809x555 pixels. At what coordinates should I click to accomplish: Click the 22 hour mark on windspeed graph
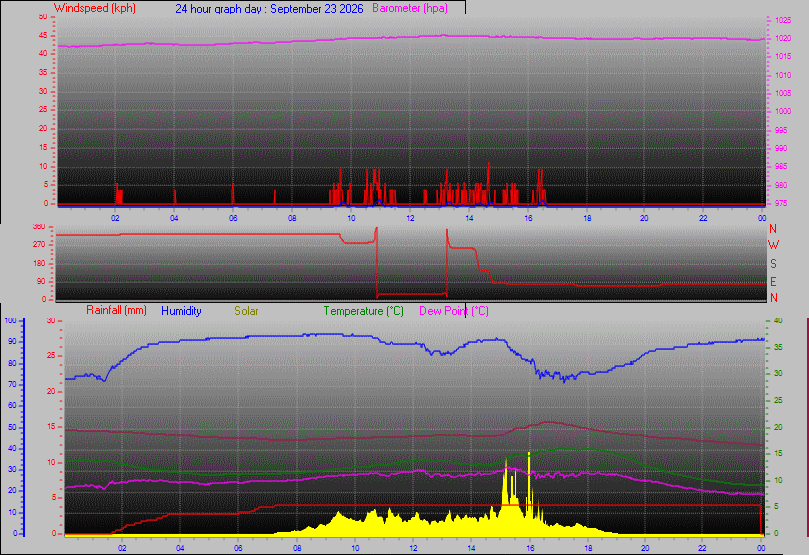(x=703, y=218)
